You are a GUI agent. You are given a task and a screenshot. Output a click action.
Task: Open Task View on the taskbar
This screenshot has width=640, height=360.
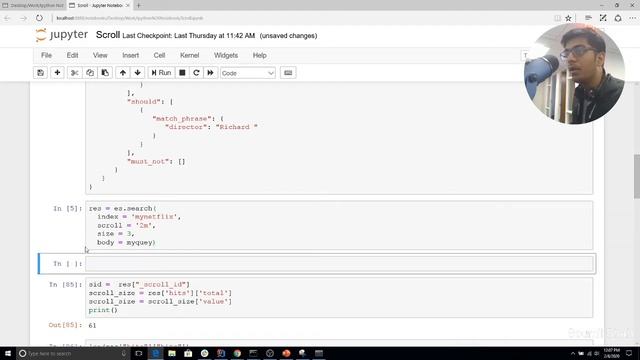tap(139, 353)
